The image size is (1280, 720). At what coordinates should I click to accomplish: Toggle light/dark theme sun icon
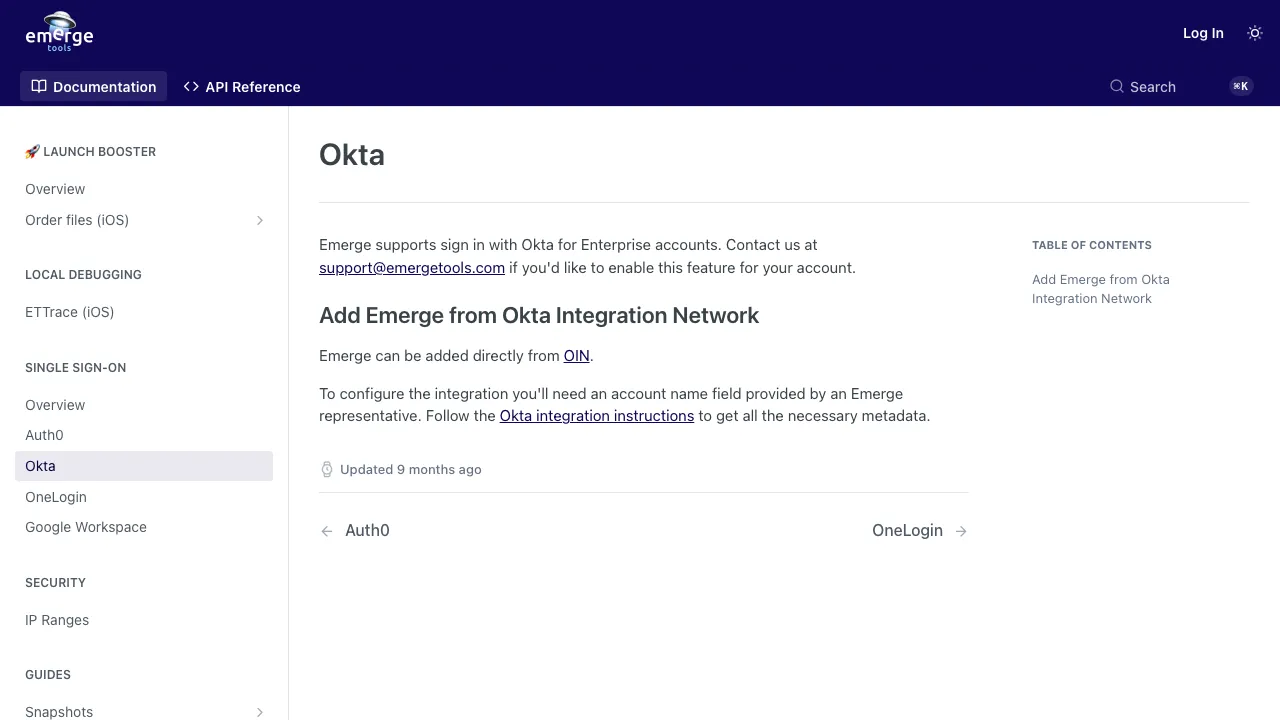[x=1255, y=33]
